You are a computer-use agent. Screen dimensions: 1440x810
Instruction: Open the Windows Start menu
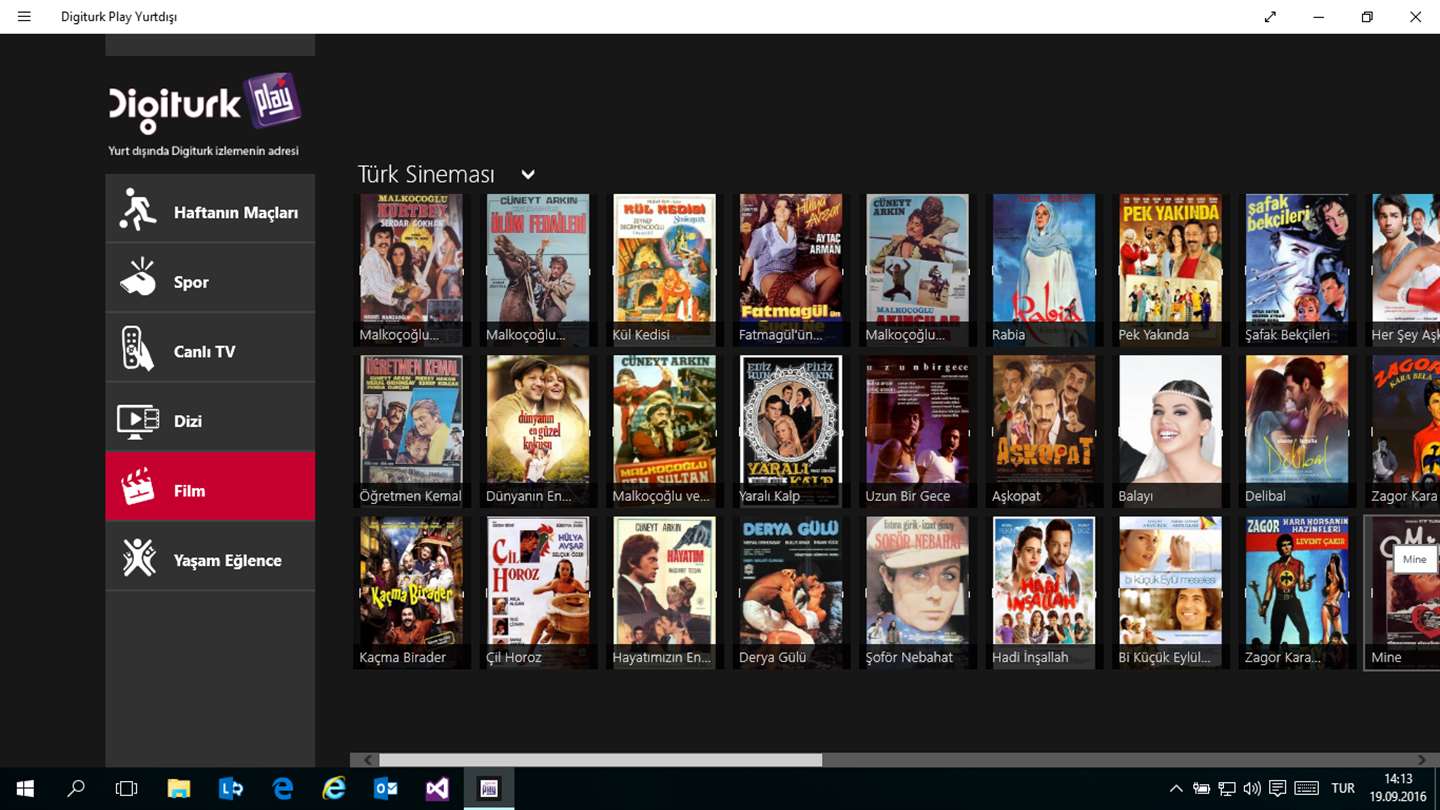pos(24,789)
